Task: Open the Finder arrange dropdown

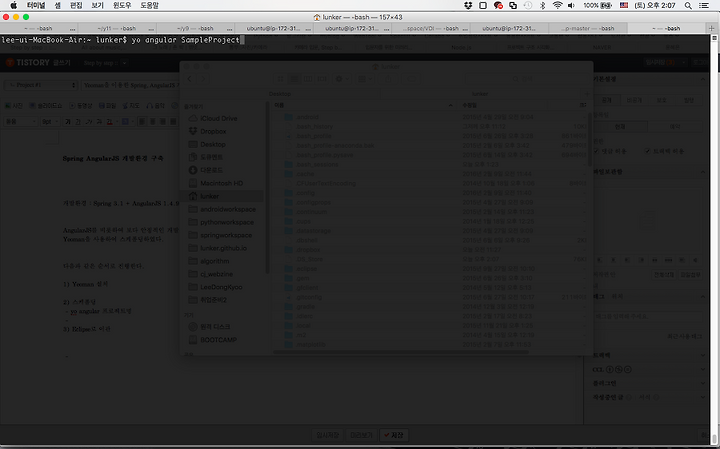Action: click(x=365, y=79)
